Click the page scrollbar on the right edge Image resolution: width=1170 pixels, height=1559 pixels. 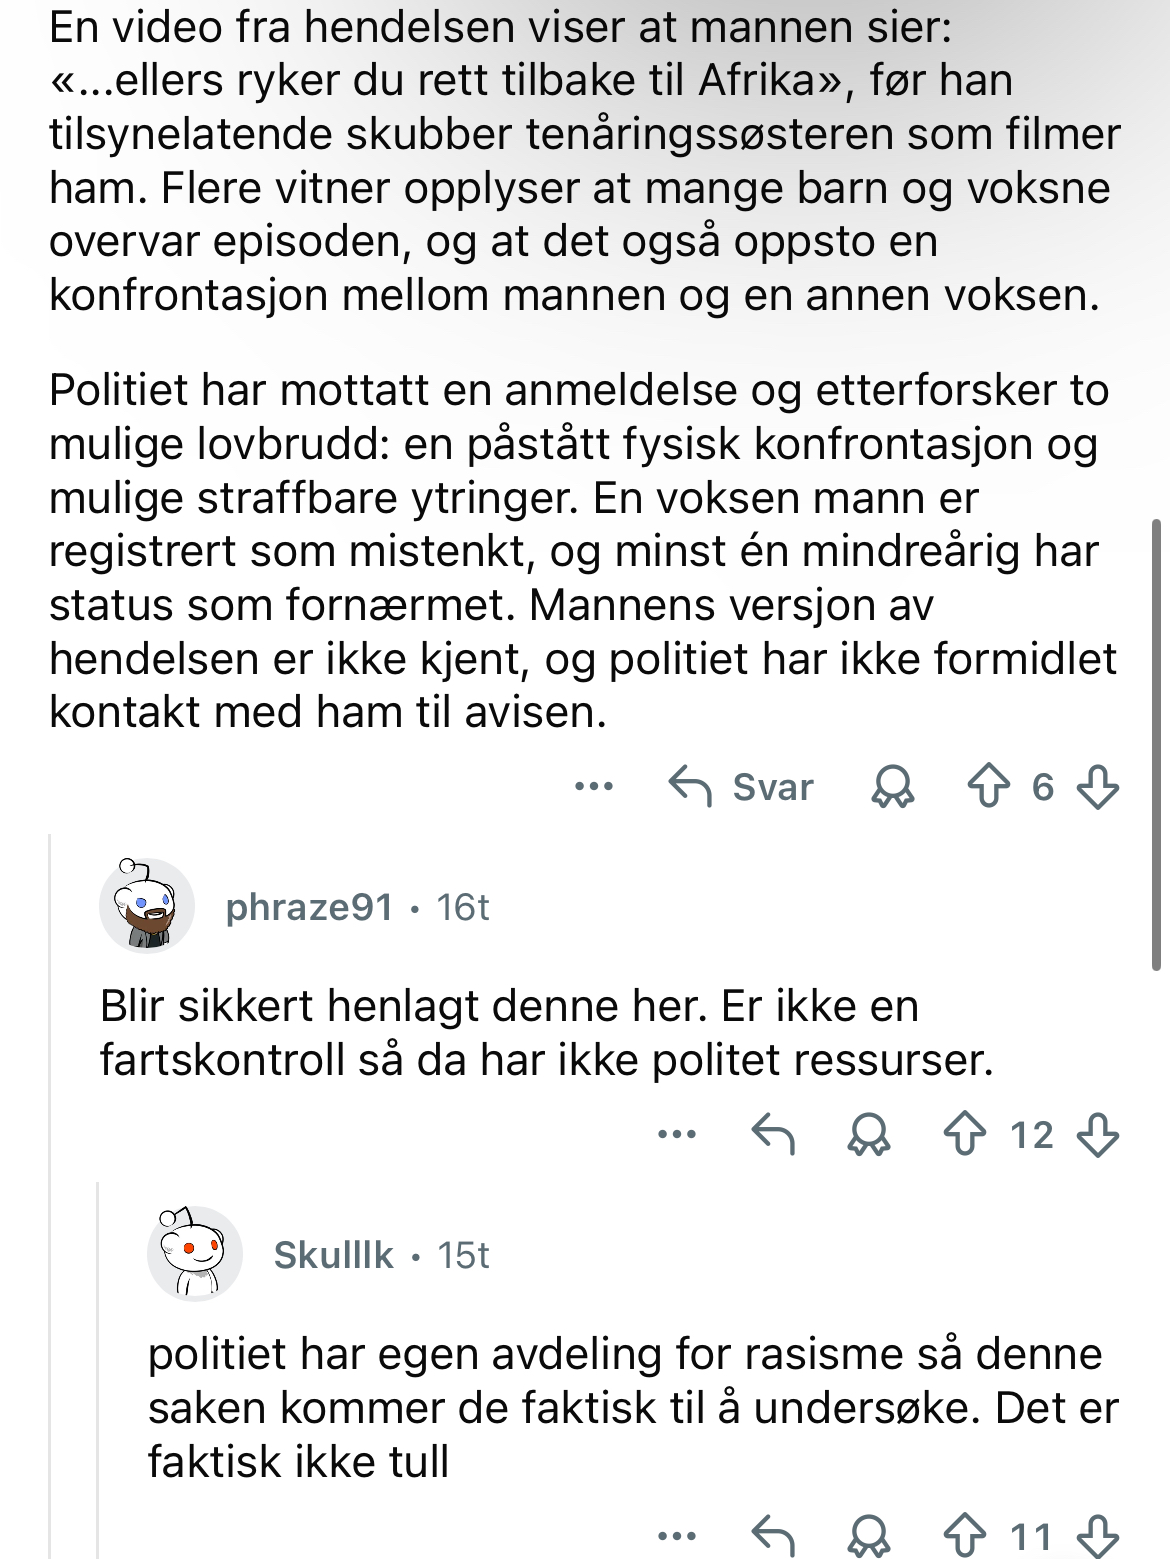1157,745
